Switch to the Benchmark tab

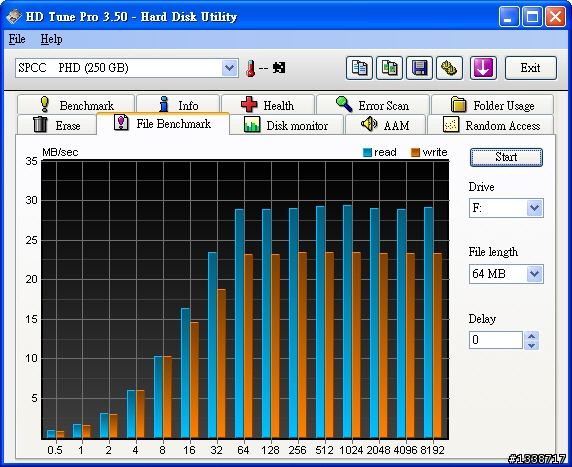click(x=76, y=105)
